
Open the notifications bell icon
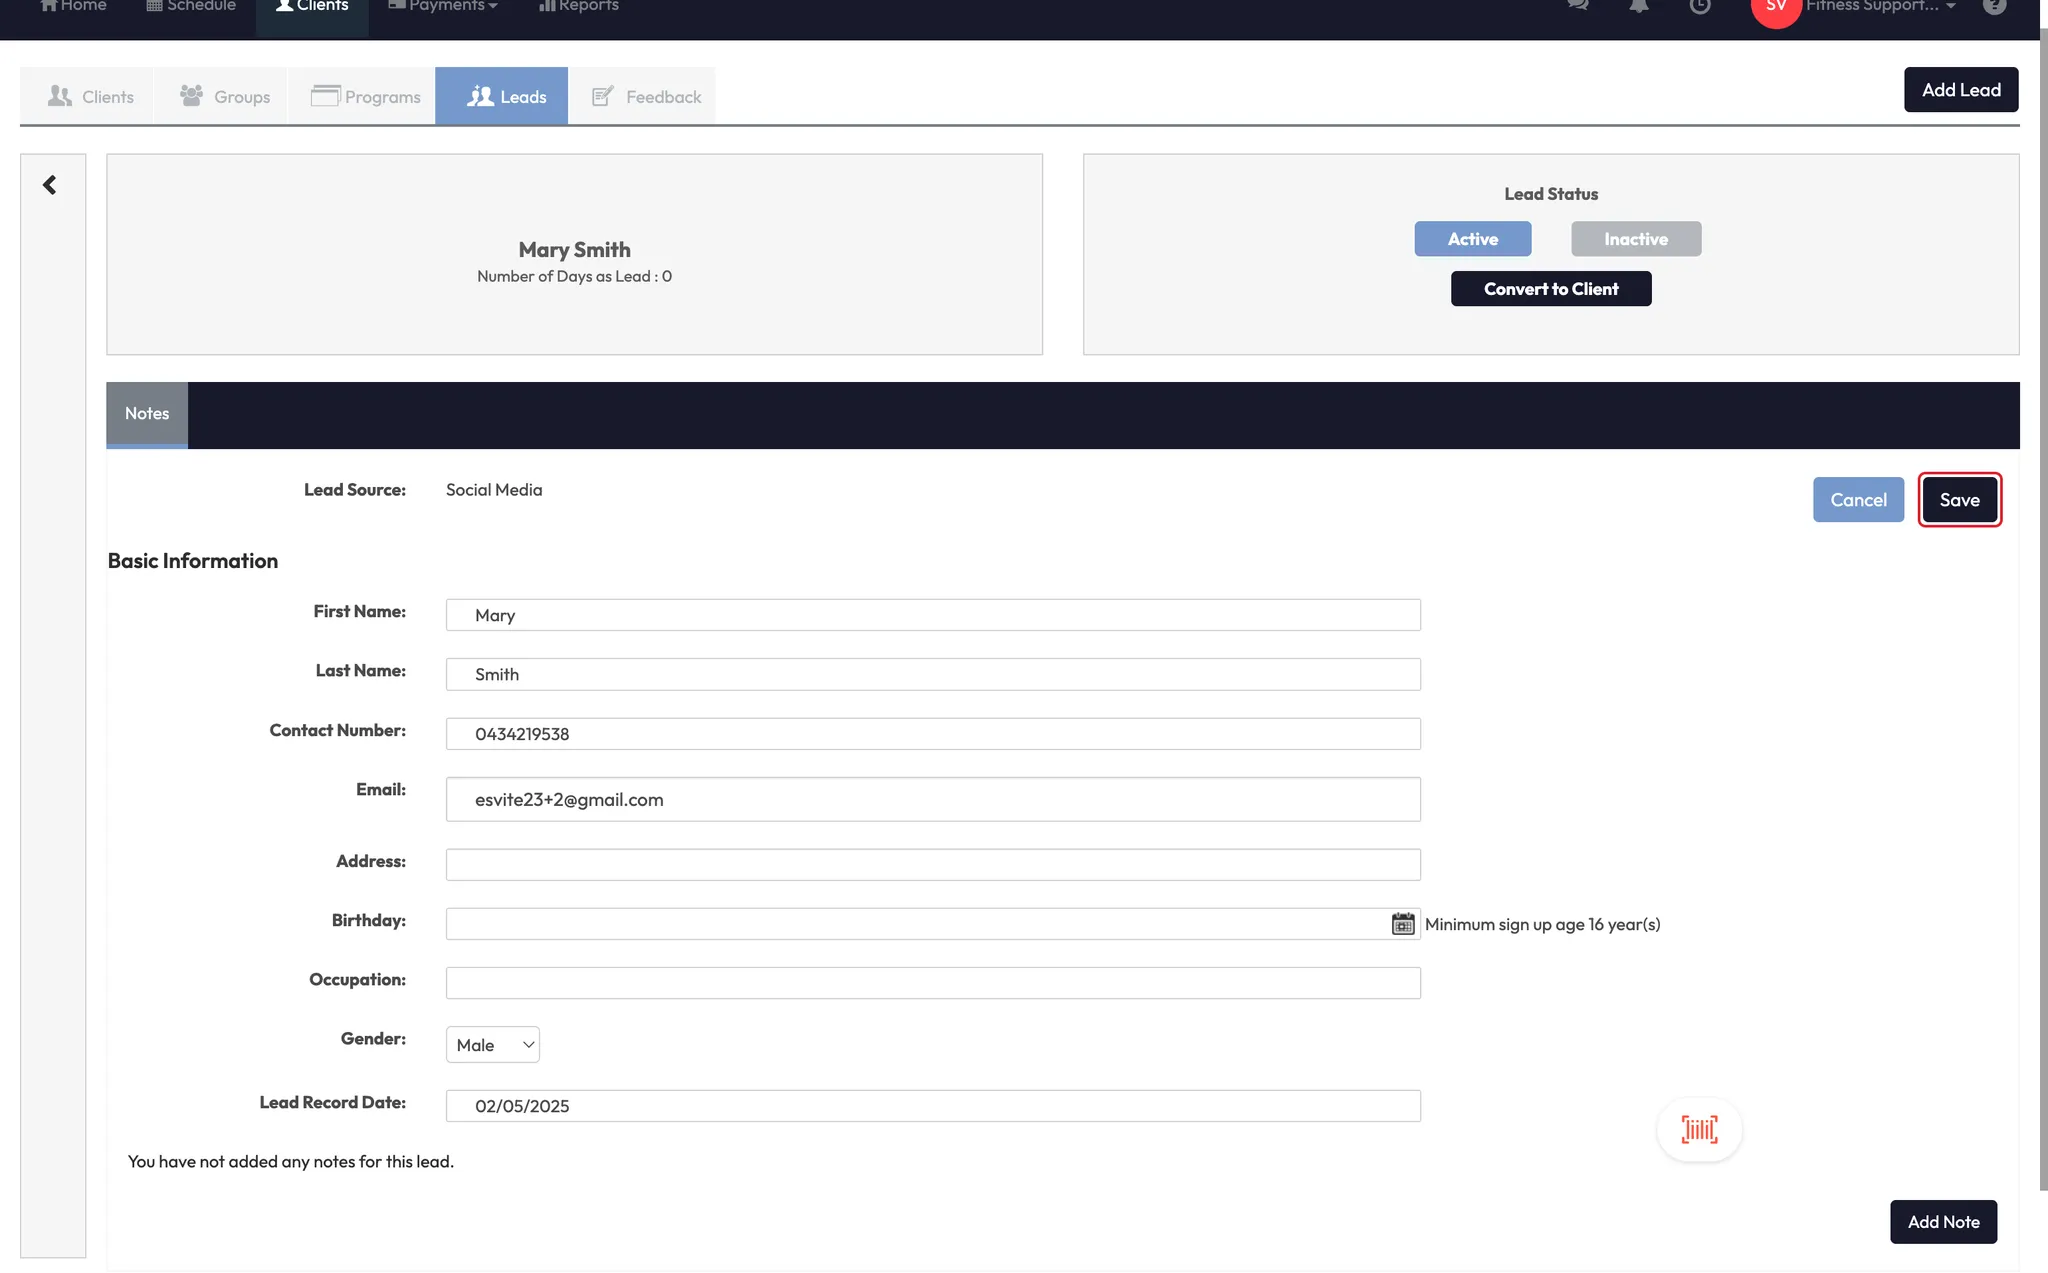1638,6
